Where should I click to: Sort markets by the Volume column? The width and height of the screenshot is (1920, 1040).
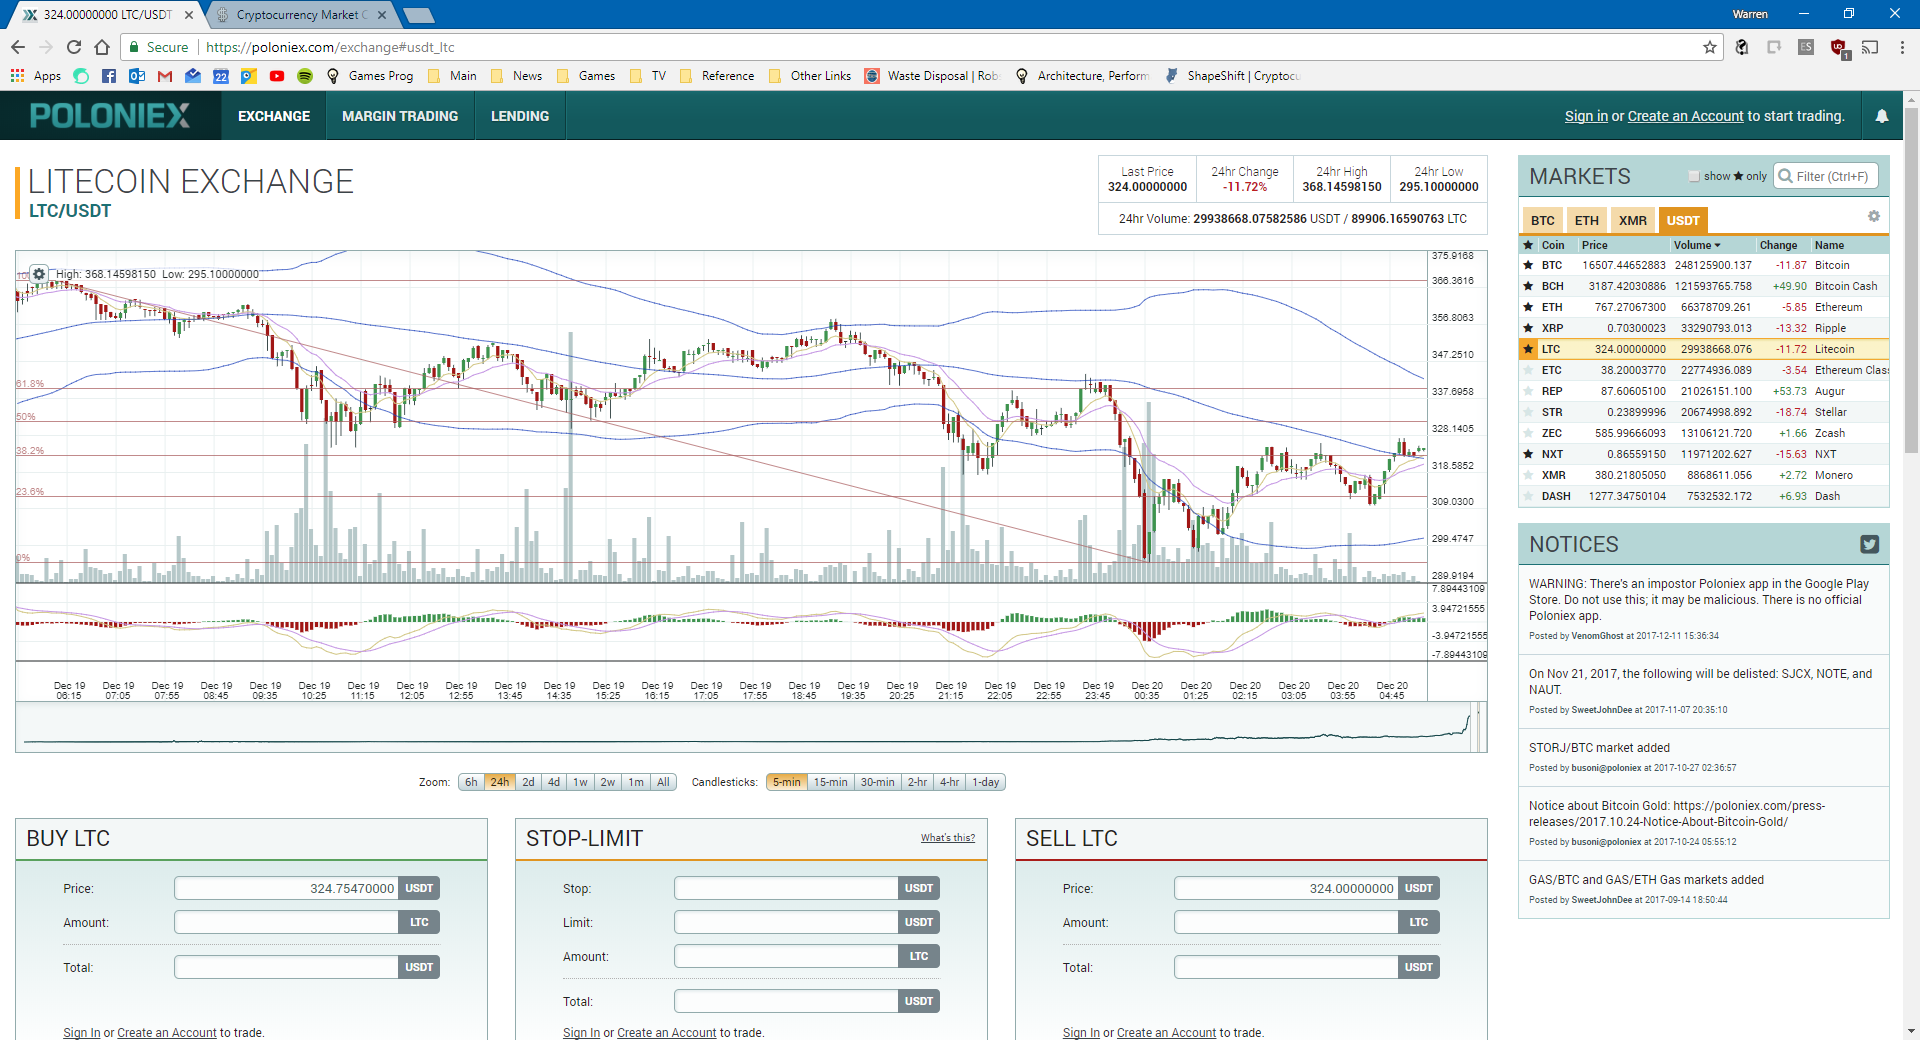1697,245
